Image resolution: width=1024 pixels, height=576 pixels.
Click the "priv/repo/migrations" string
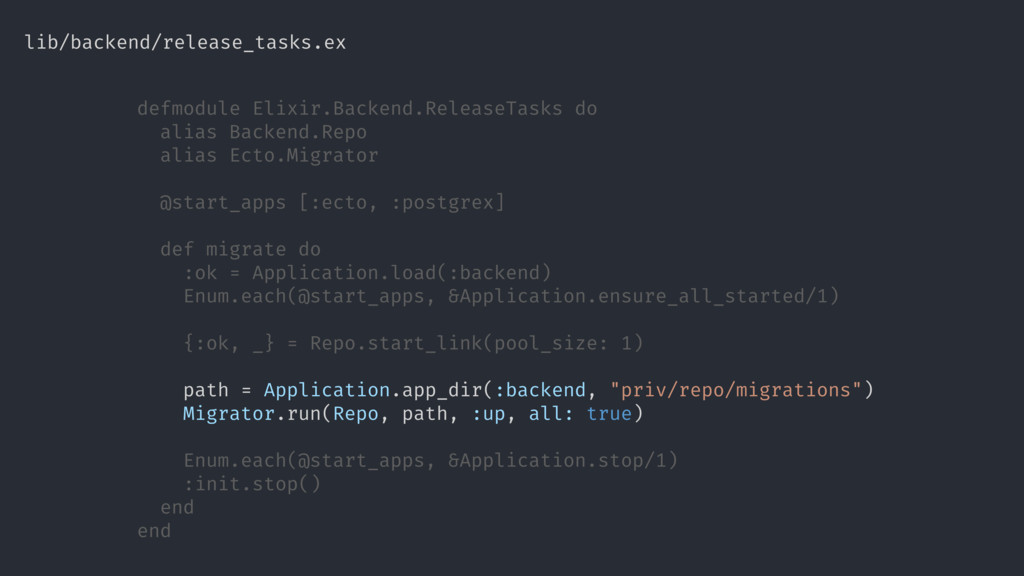coord(735,391)
